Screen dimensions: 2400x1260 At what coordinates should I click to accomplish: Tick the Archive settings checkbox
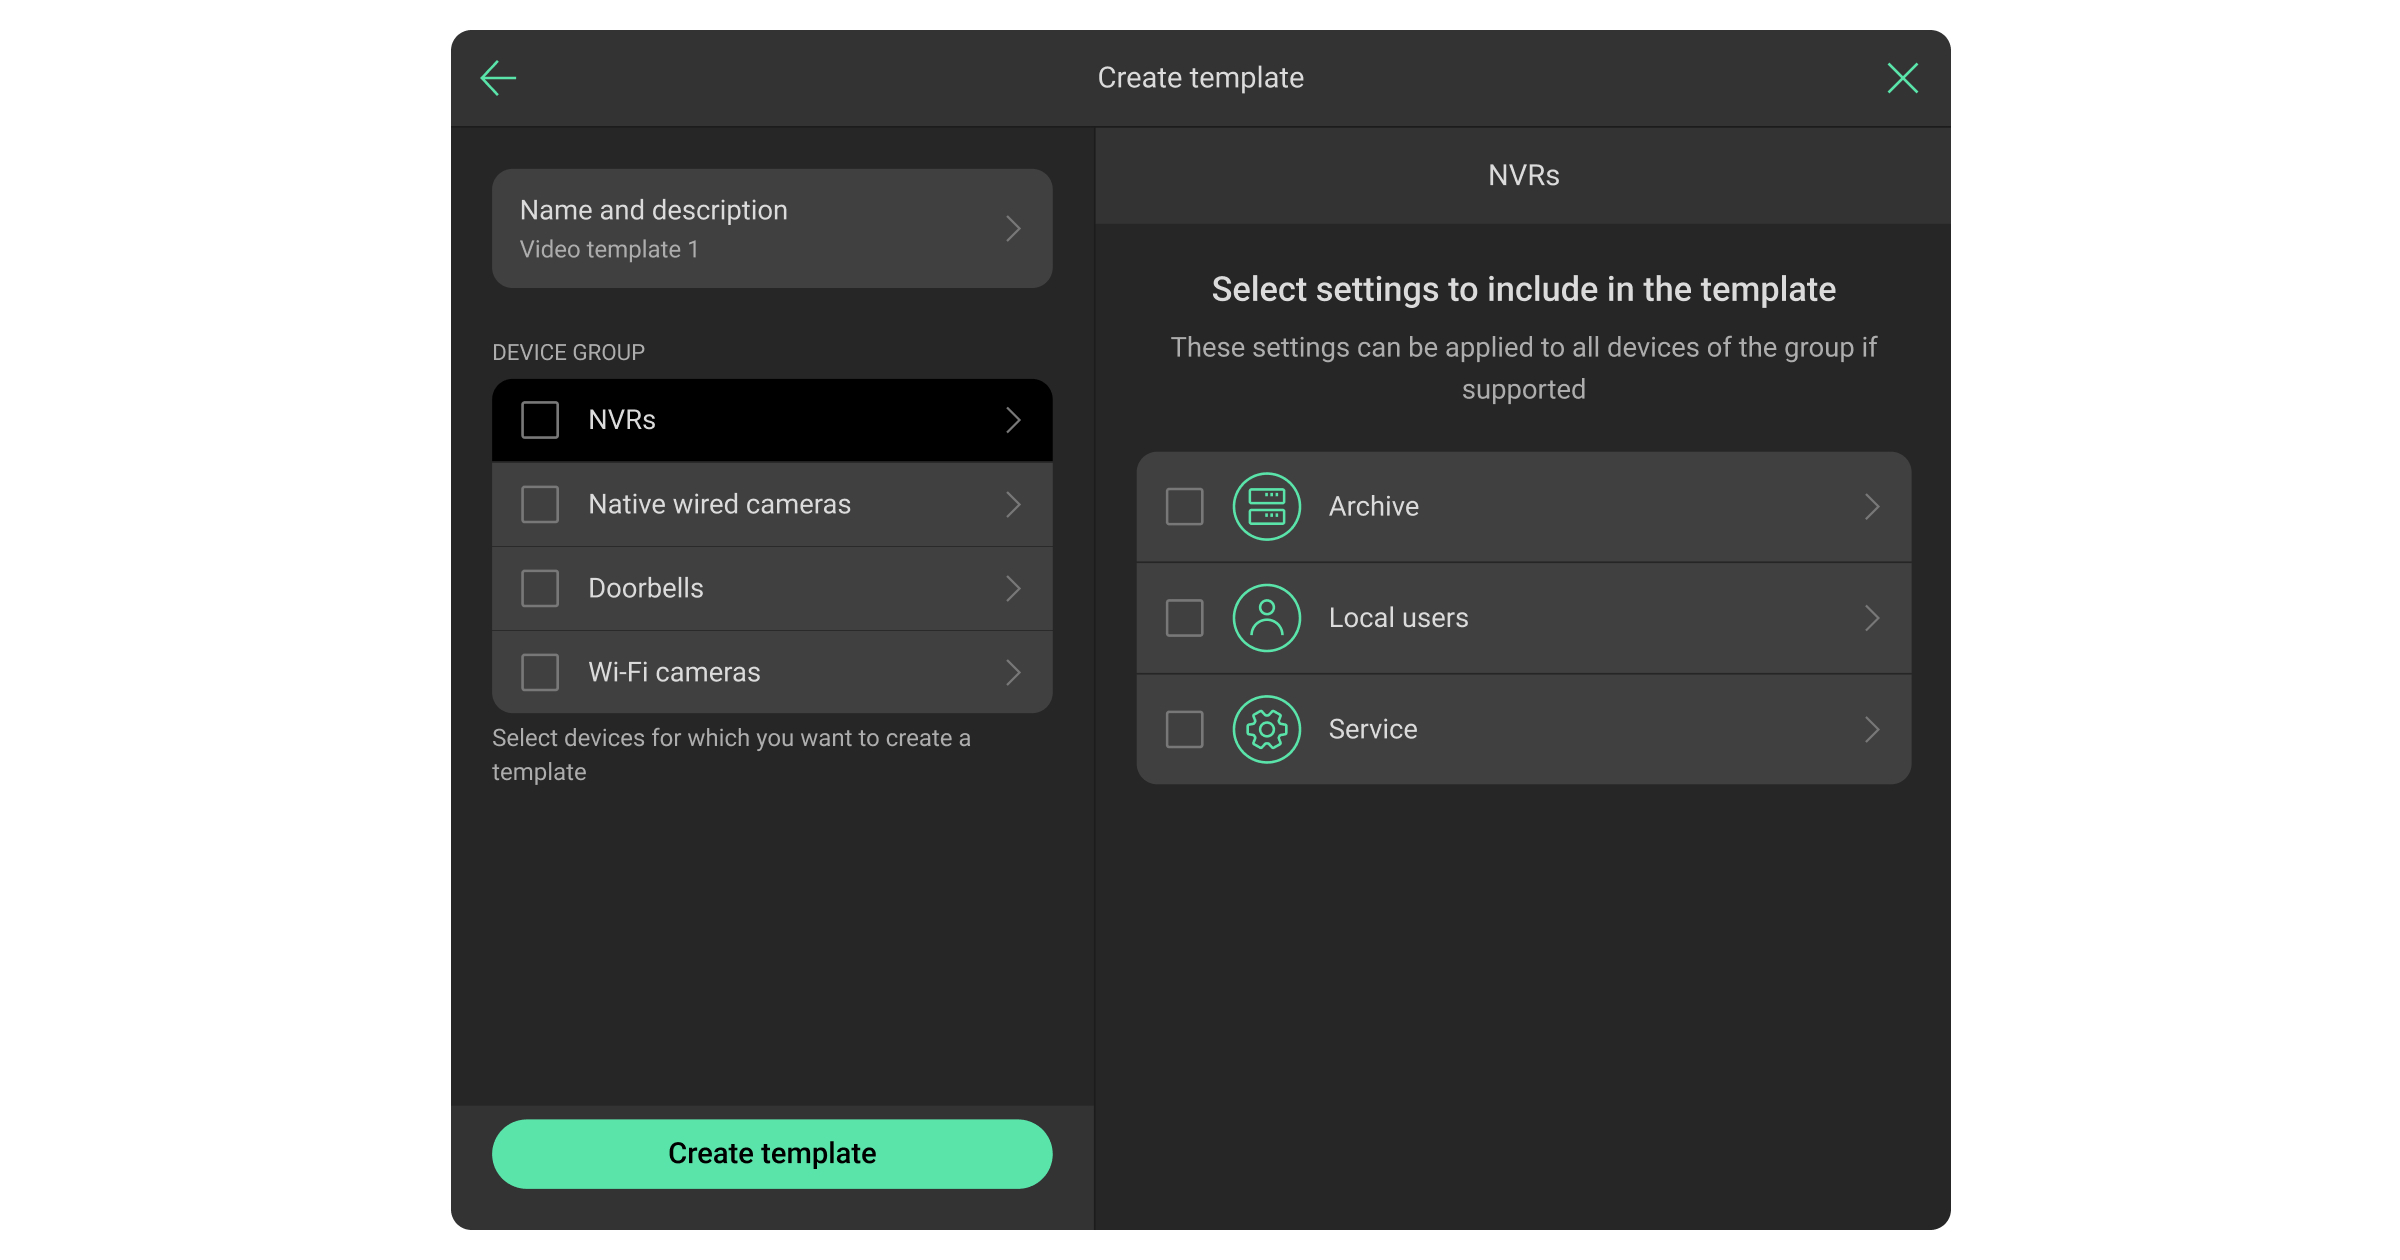coord(1184,507)
